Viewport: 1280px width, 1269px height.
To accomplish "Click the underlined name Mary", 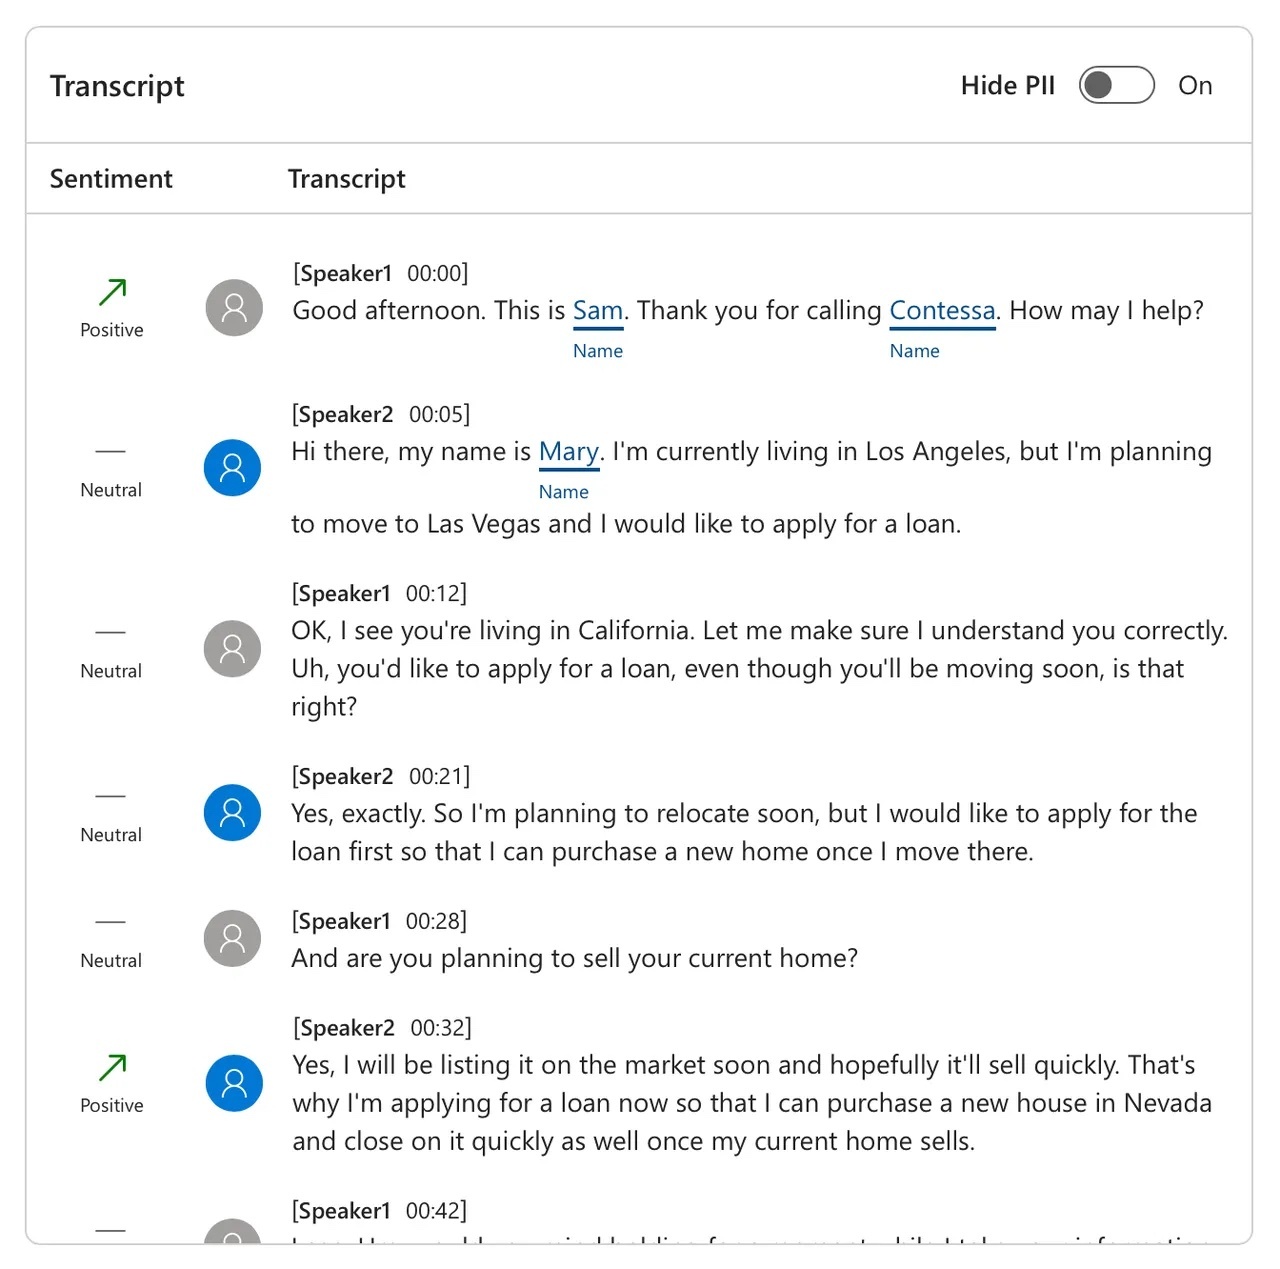I will coord(568,452).
